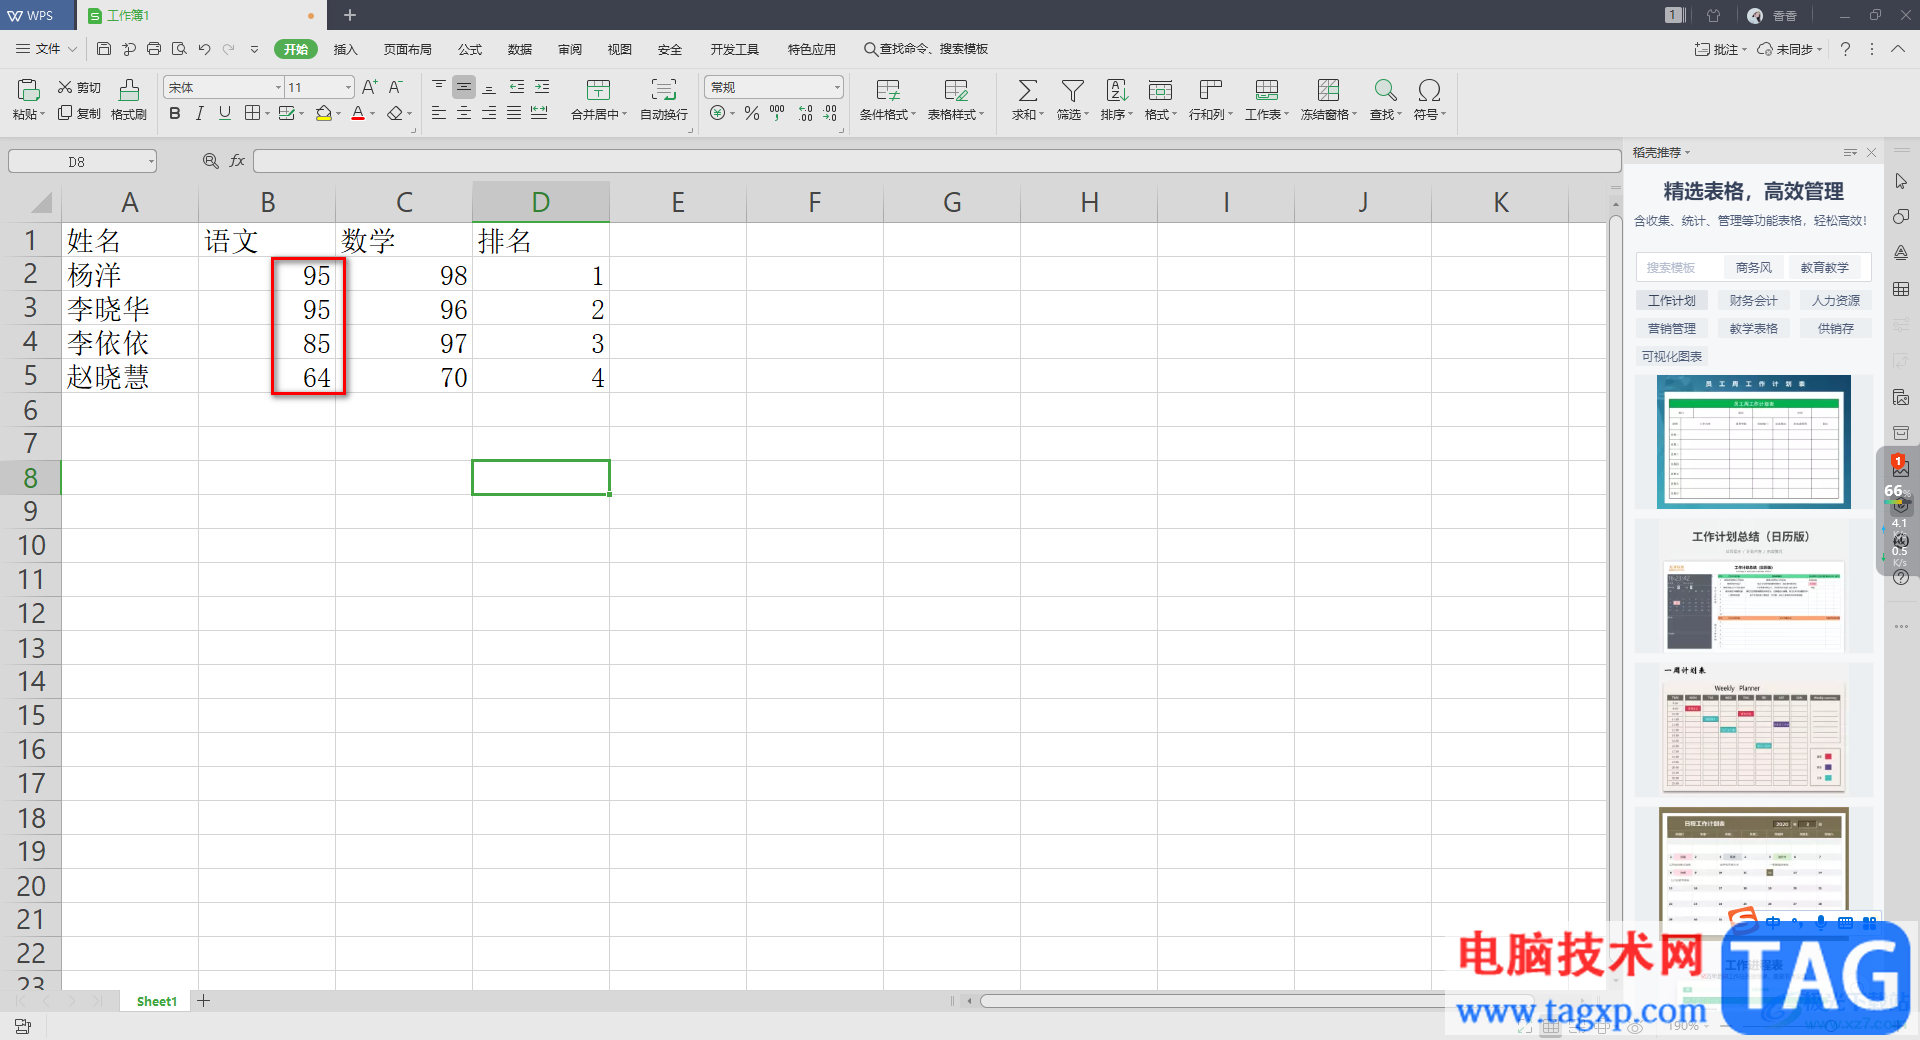Open 工作计划总结 (日历版) template thumbnail
This screenshot has height=1040, width=1920.
tap(1753, 587)
